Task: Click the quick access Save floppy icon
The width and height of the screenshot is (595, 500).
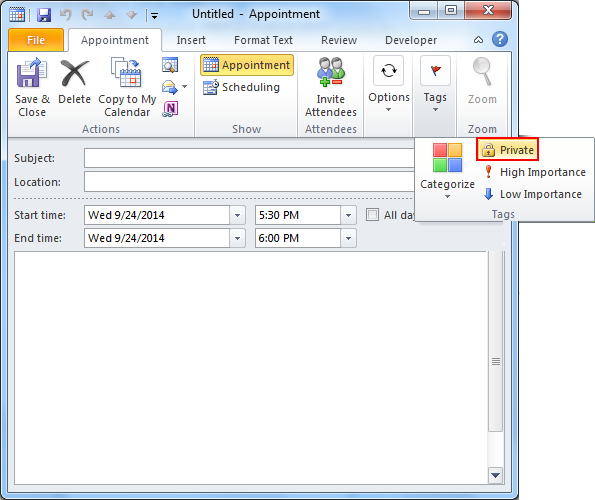Action: pyautogui.click(x=44, y=16)
